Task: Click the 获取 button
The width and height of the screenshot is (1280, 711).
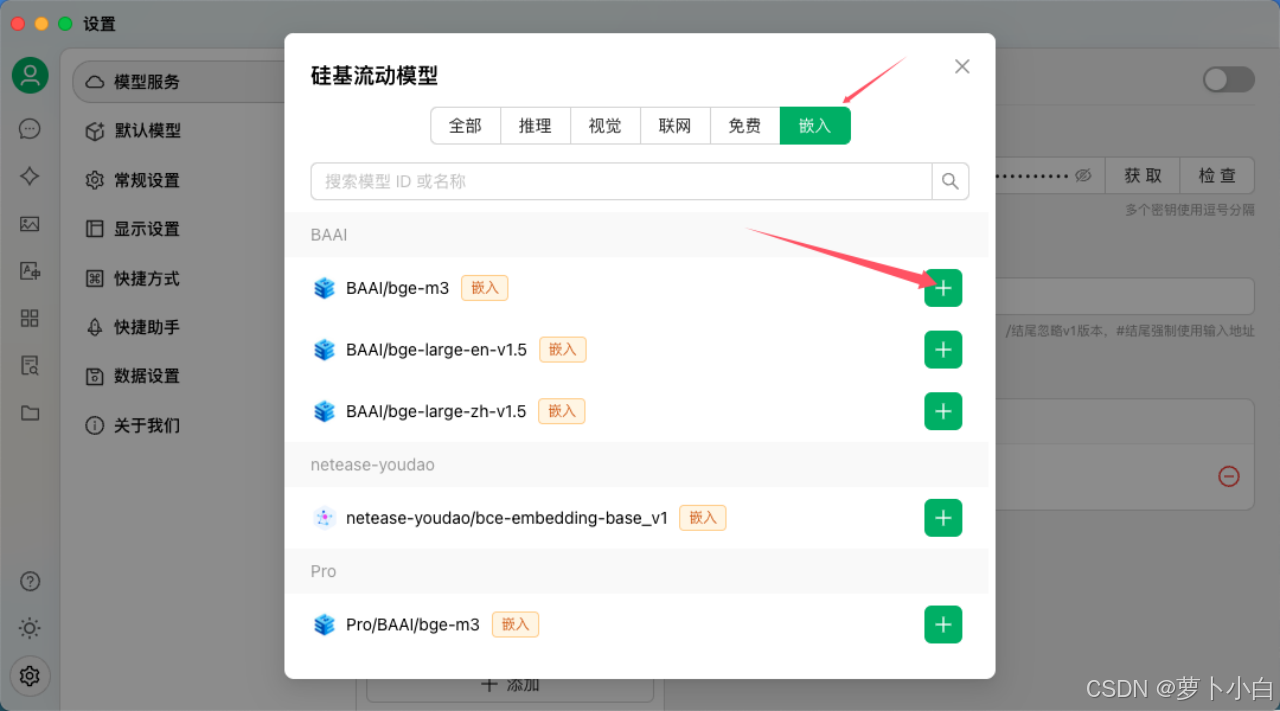Action: coord(1142,175)
